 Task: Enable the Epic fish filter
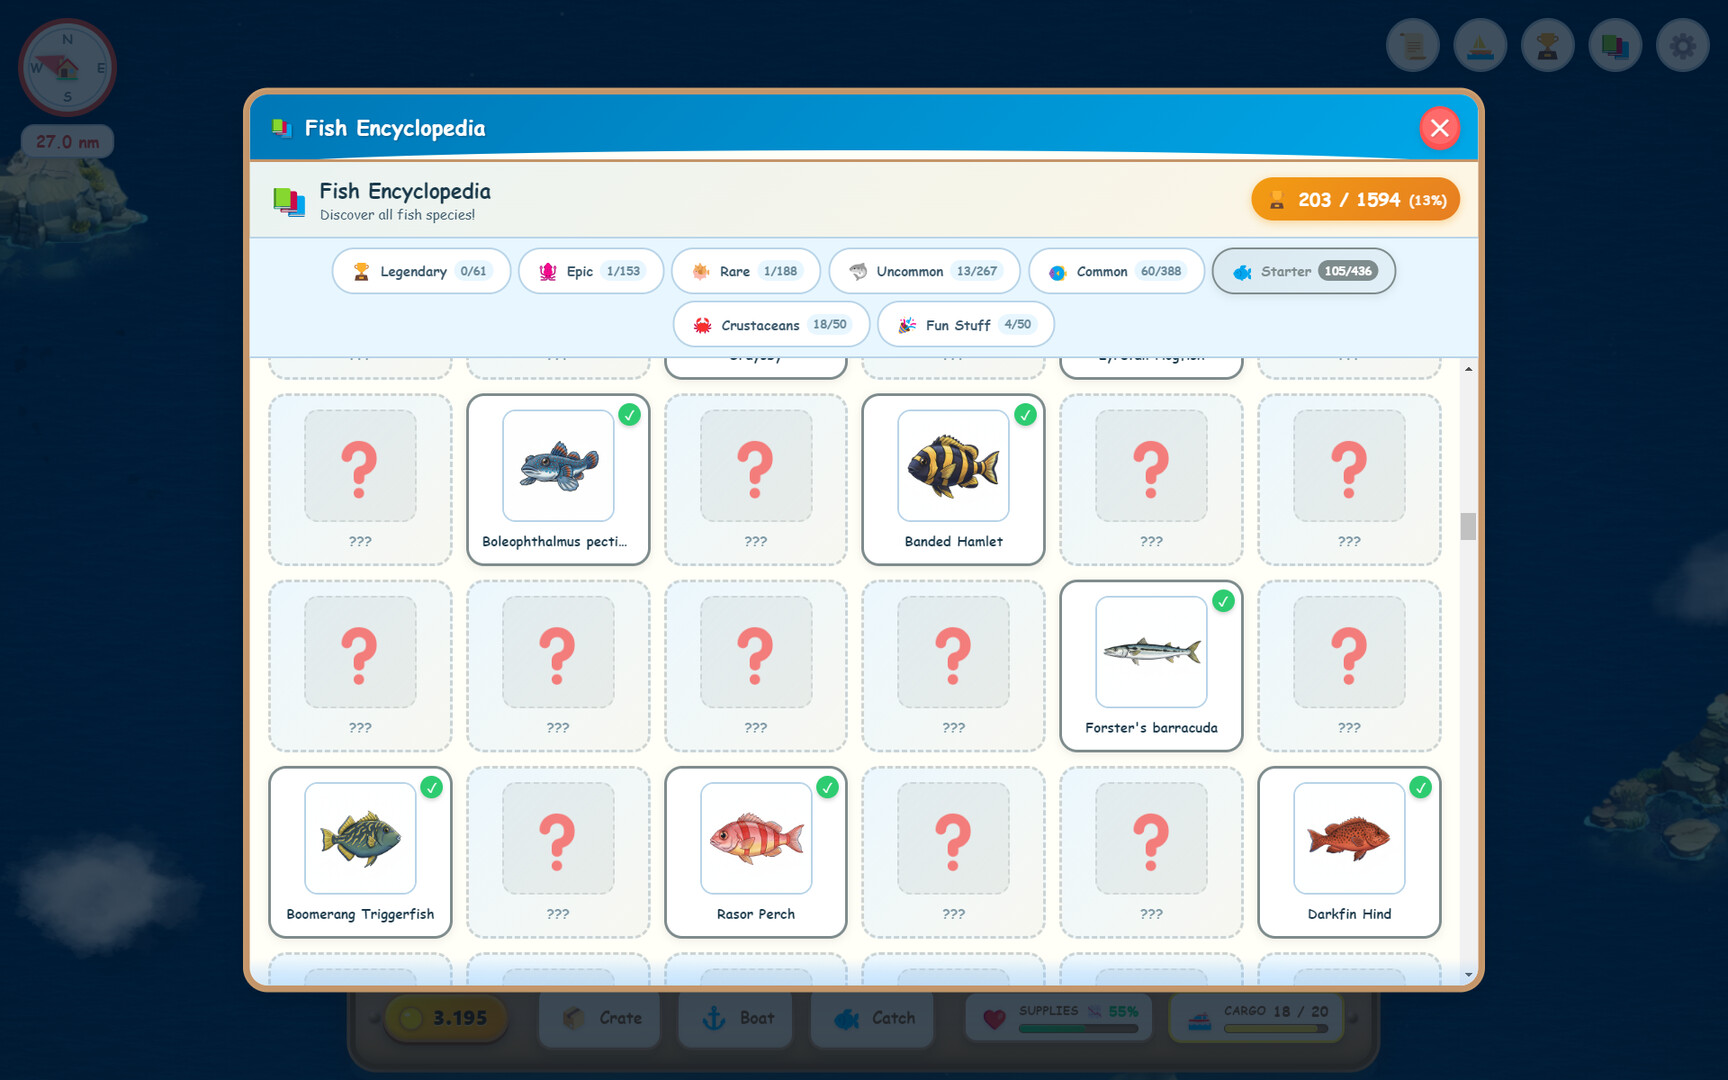pyautogui.click(x=590, y=271)
